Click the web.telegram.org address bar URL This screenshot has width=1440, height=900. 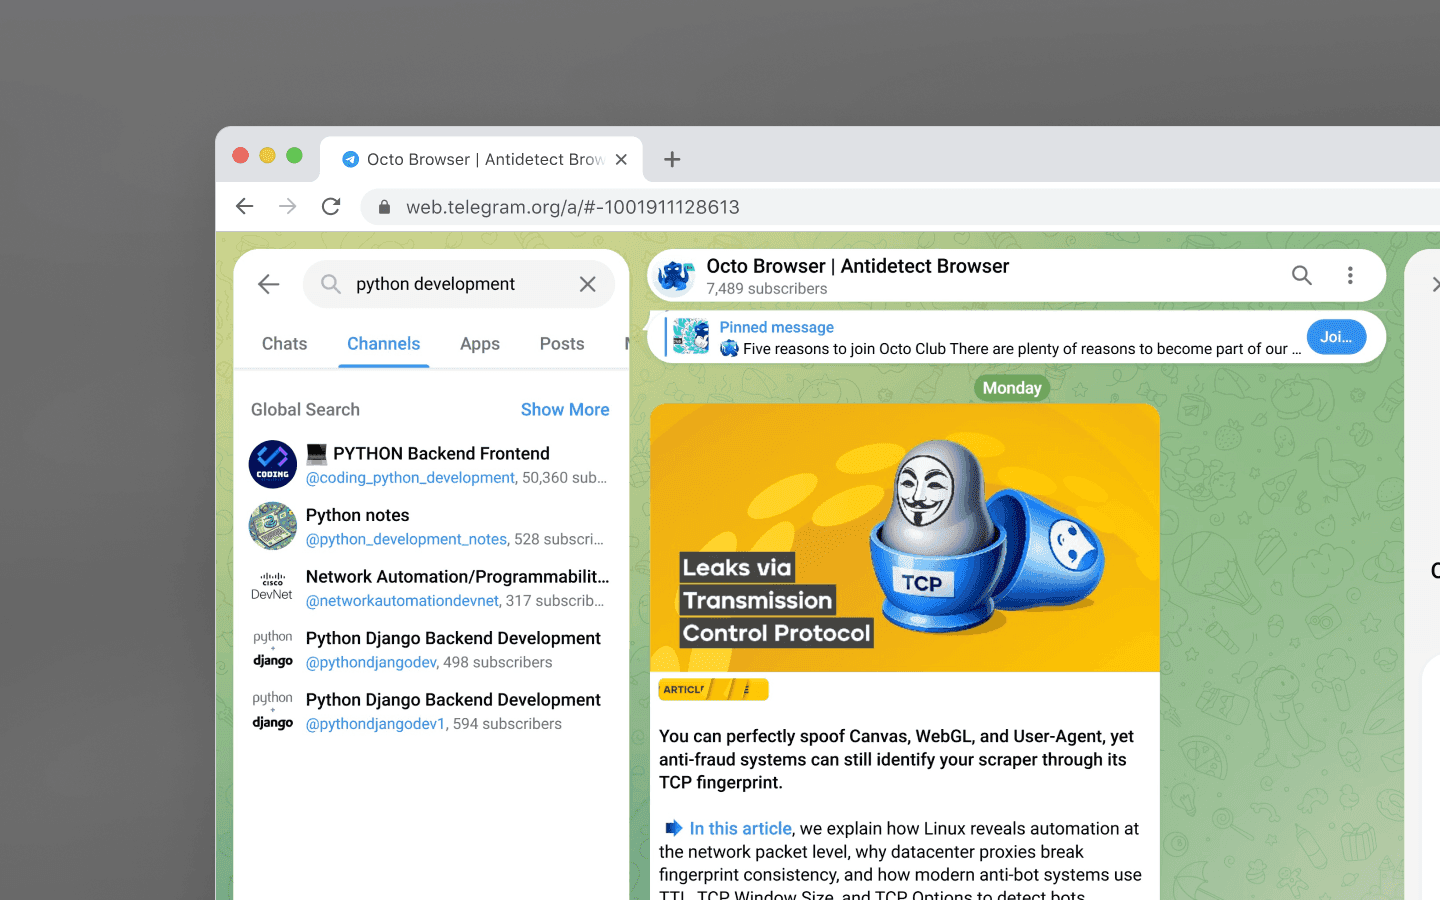(573, 207)
